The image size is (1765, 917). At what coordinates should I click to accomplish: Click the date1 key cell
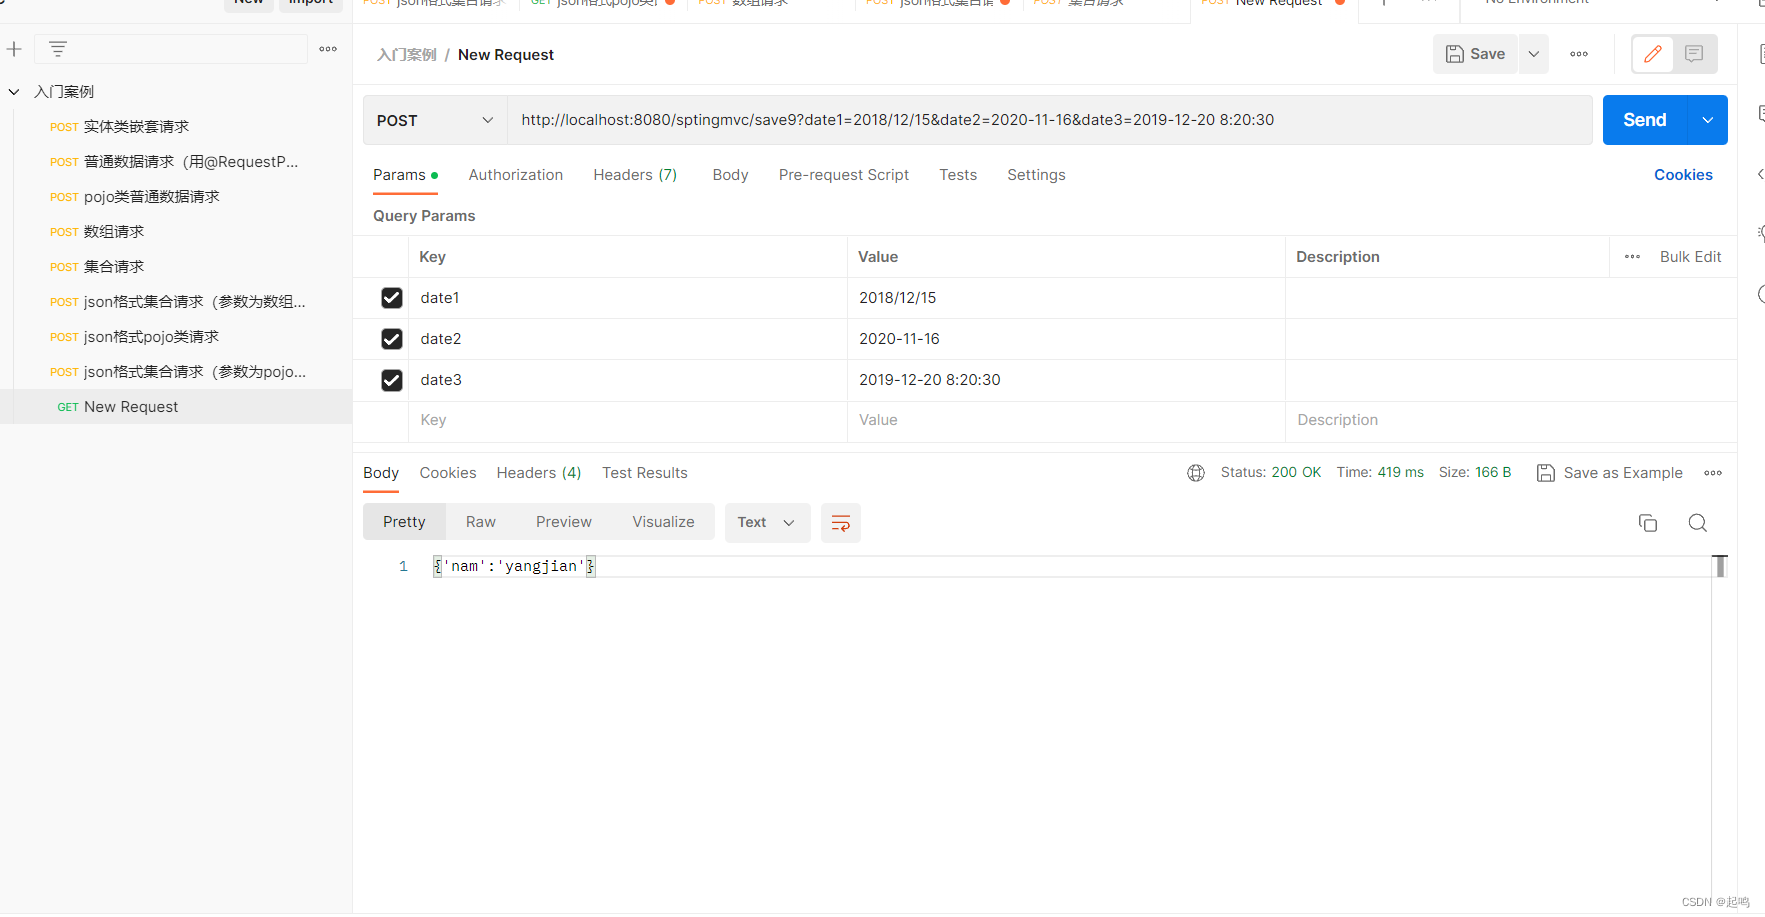628,298
